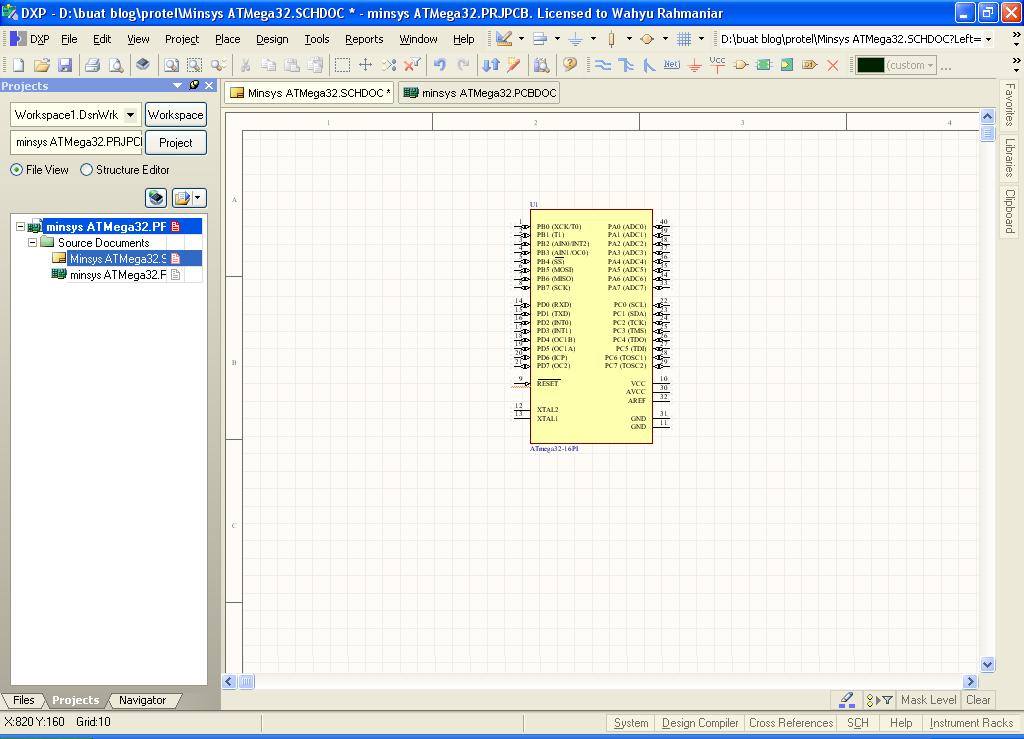
Task: Click horizontal scrollbar right arrow
Action: [x=970, y=682]
